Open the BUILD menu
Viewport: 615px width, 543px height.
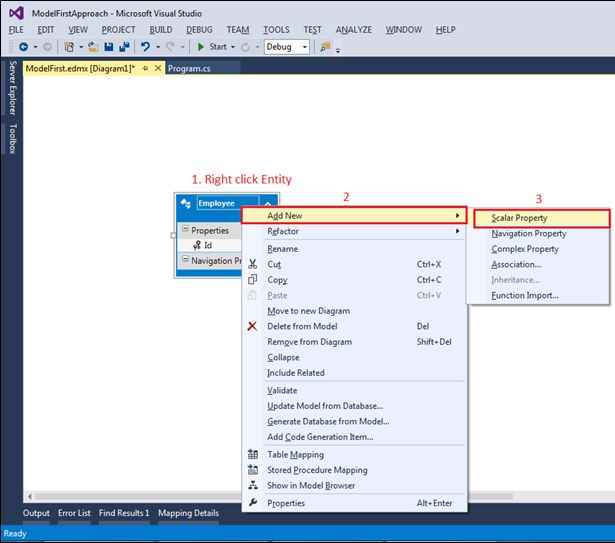(161, 30)
